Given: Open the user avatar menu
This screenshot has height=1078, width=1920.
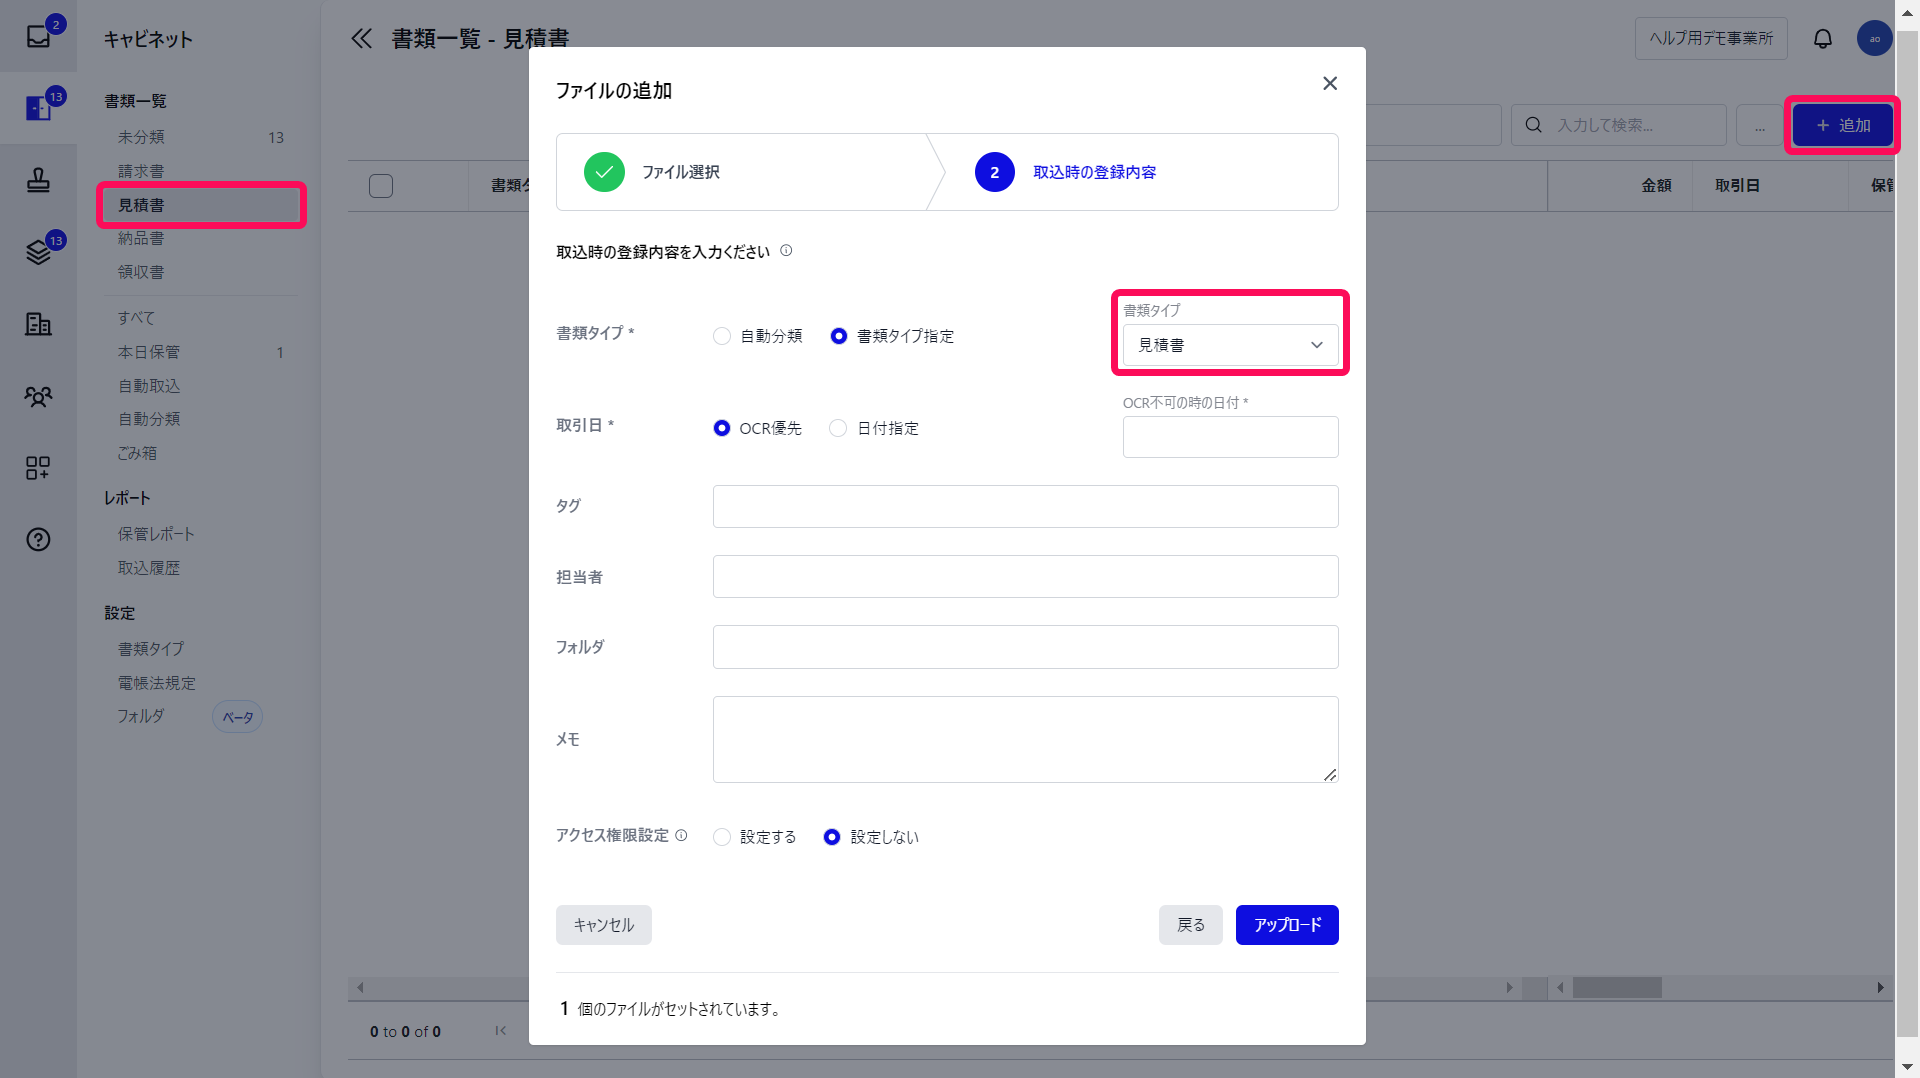Looking at the screenshot, I should 1874,38.
